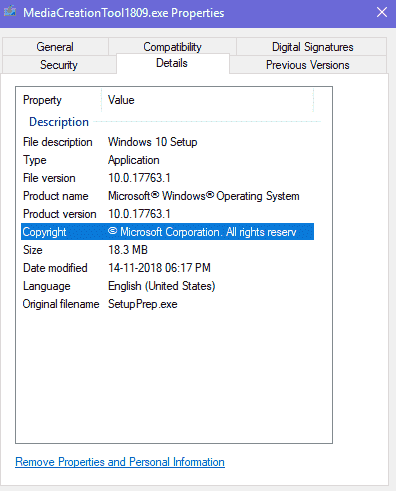The height and width of the screenshot is (491, 396).
Task: Click the '18.3 MB' size value
Action: (x=128, y=250)
